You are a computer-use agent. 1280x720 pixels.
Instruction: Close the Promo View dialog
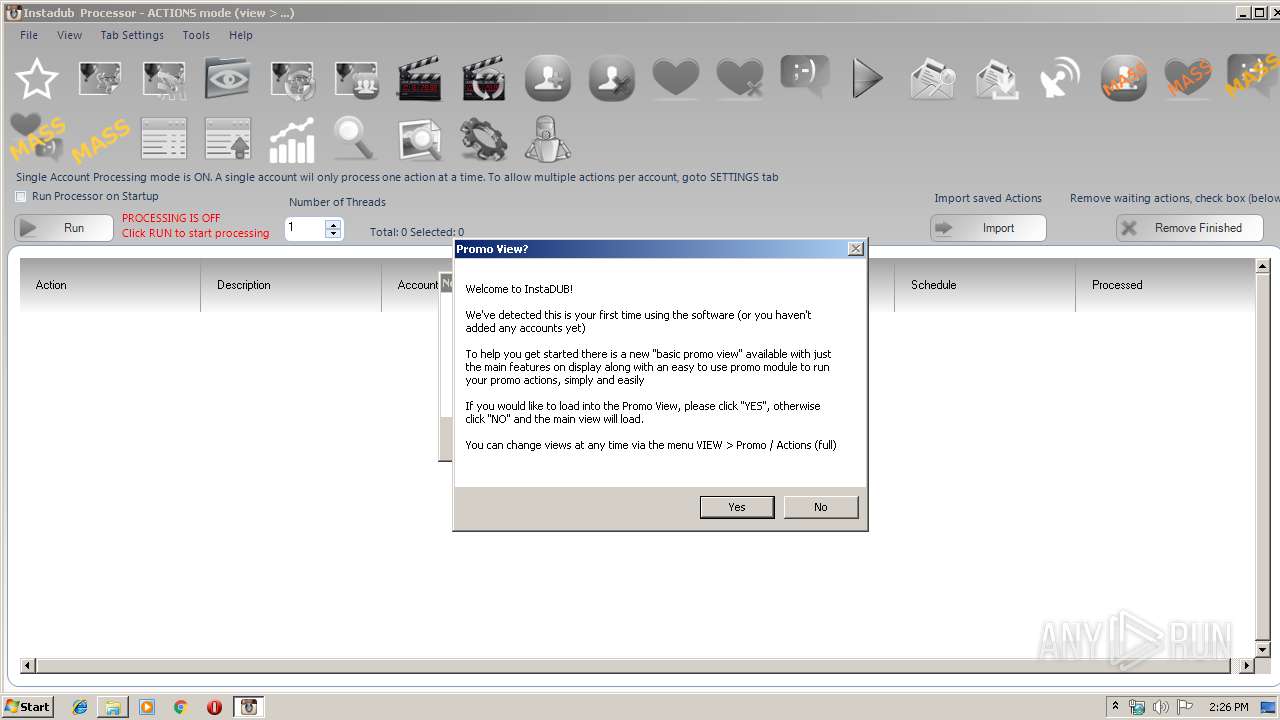point(855,248)
